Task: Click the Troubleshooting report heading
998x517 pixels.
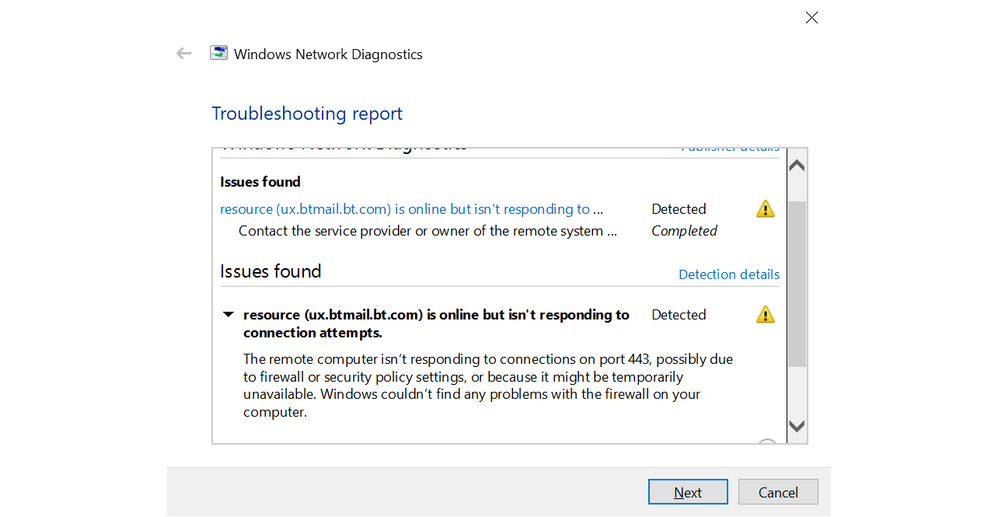Action: click(307, 114)
